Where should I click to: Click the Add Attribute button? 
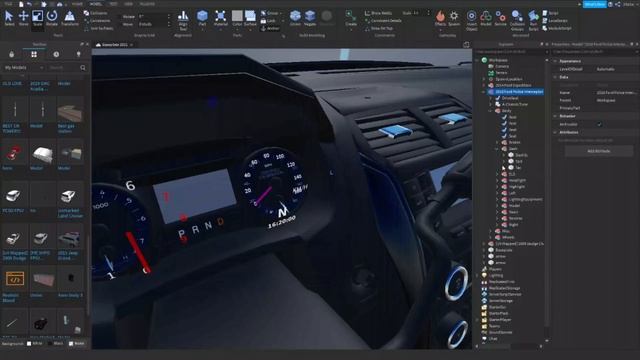599,151
